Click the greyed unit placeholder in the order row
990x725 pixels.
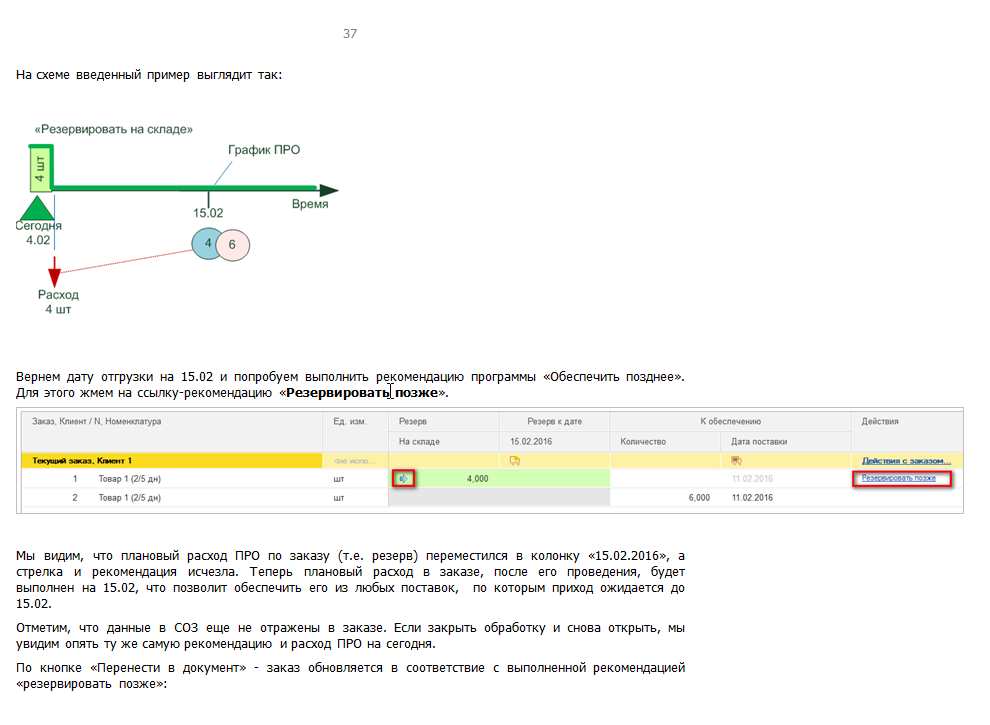pyautogui.click(x=355, y=460)
